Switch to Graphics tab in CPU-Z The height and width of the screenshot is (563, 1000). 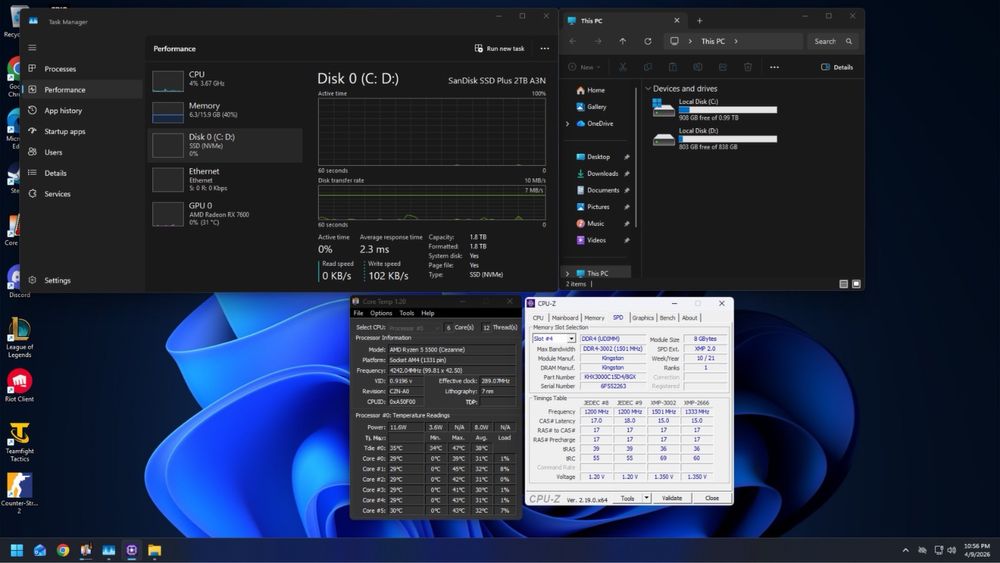[642, 318]
